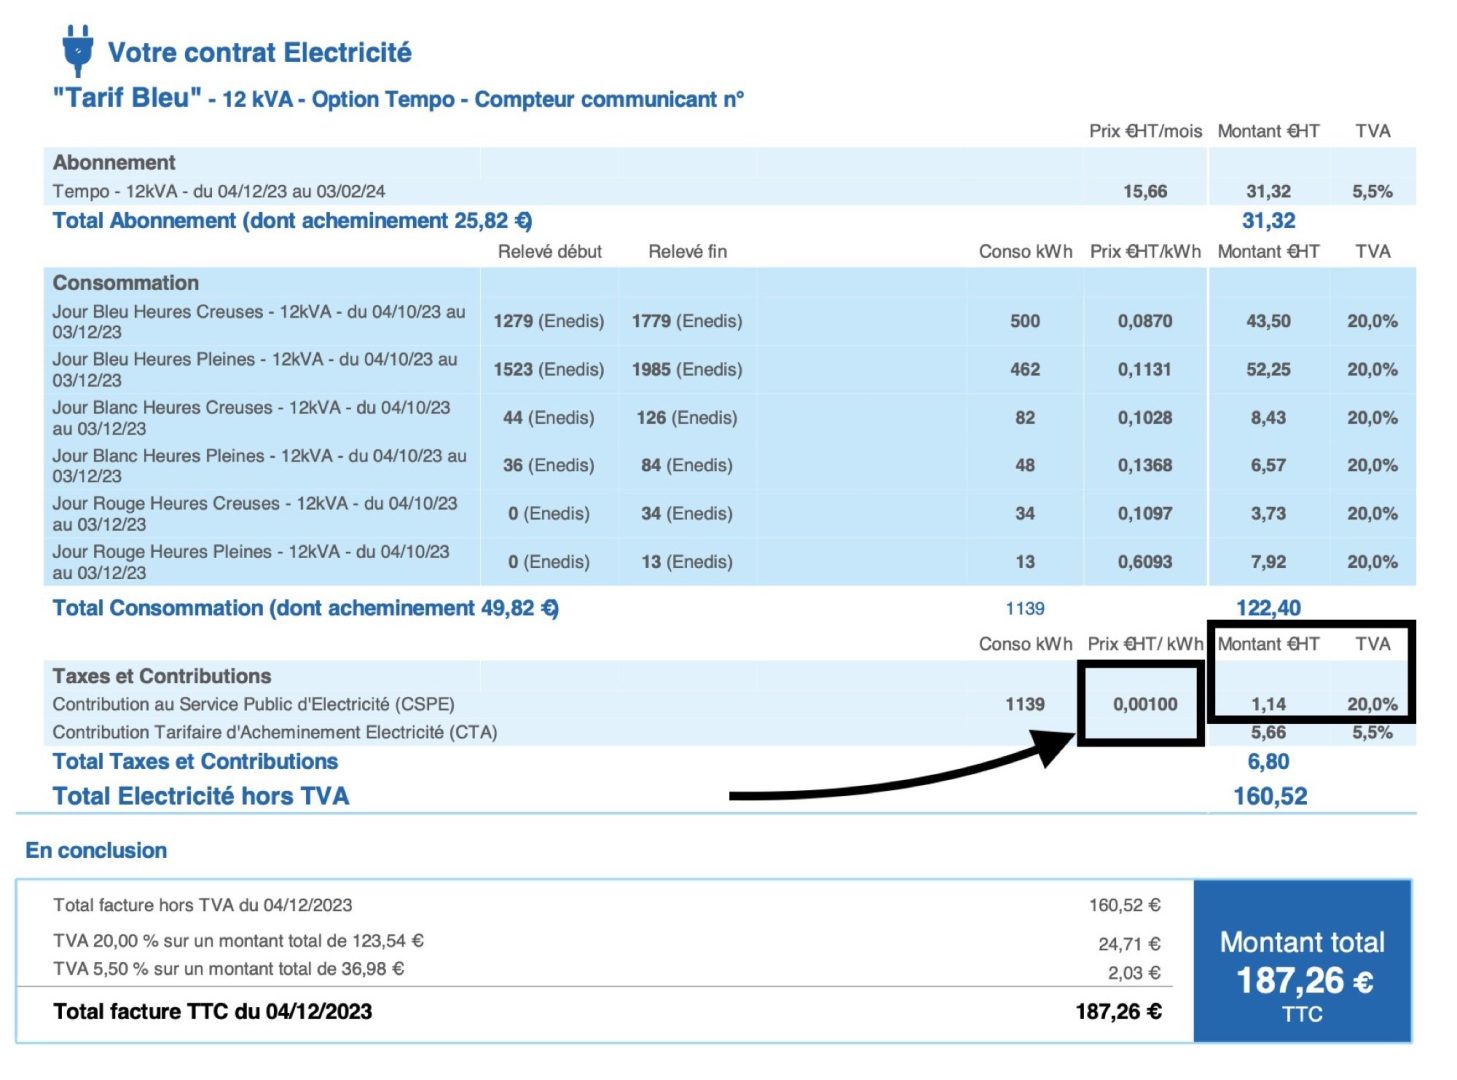Click the bold blue Total Abonnement value 31,32
The height and width of the screenshot is (1080, 1457).
[1268, 221]
